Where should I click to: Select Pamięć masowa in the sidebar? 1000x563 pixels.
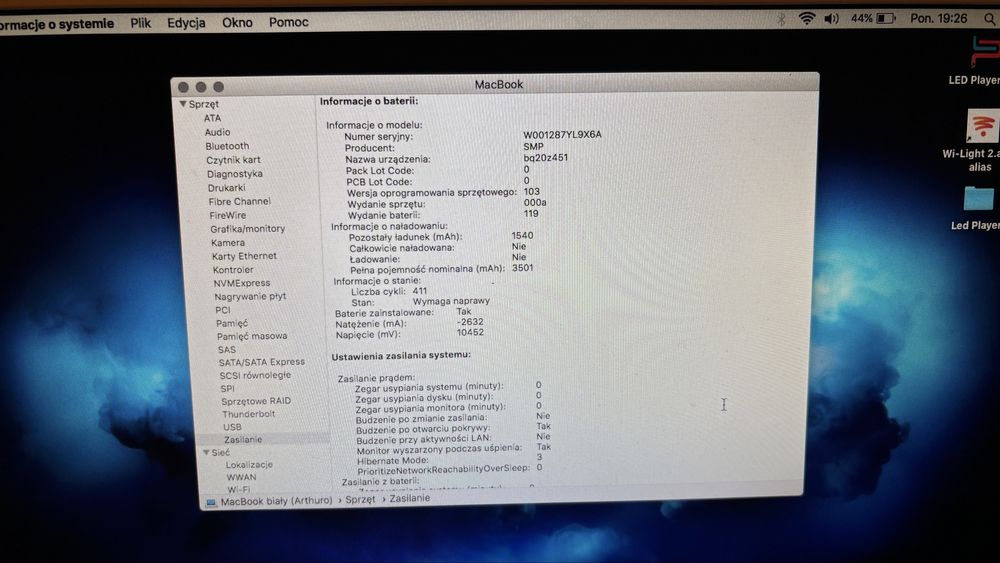coord(252,336)
